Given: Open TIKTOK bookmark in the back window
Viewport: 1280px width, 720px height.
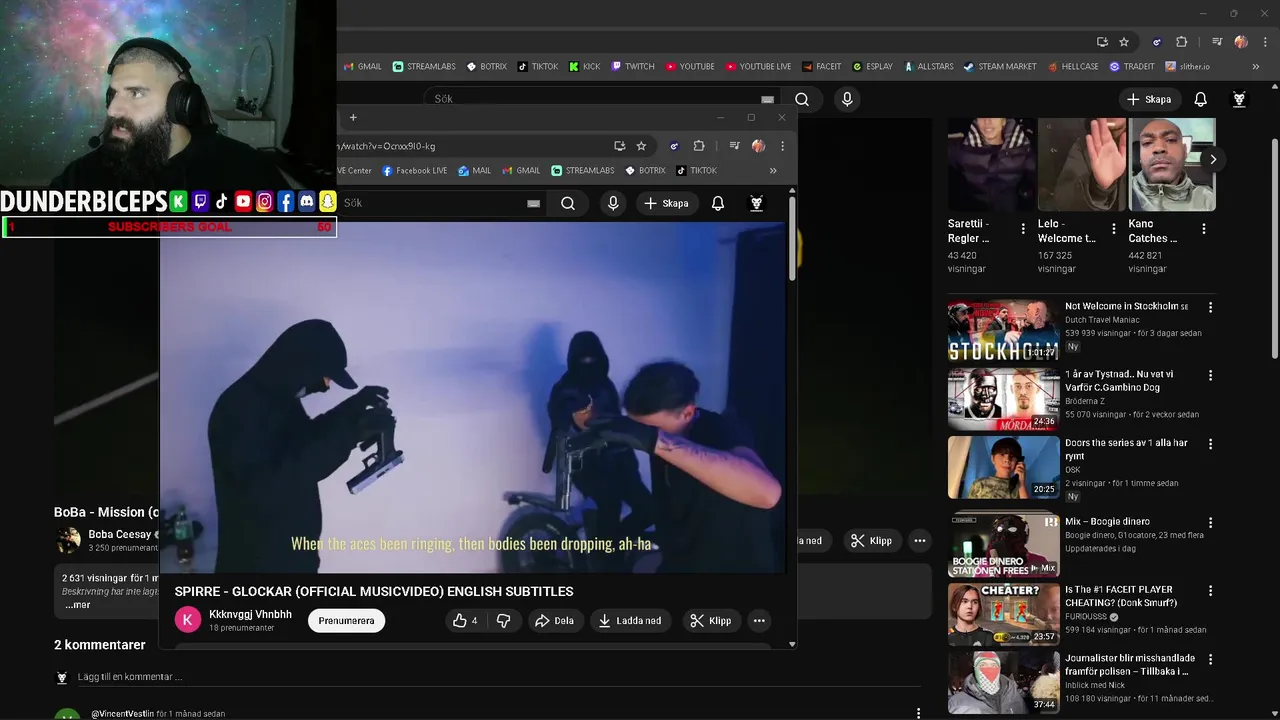Looking at the screenshot, I should pyautogui.click(x=538, y=67).
